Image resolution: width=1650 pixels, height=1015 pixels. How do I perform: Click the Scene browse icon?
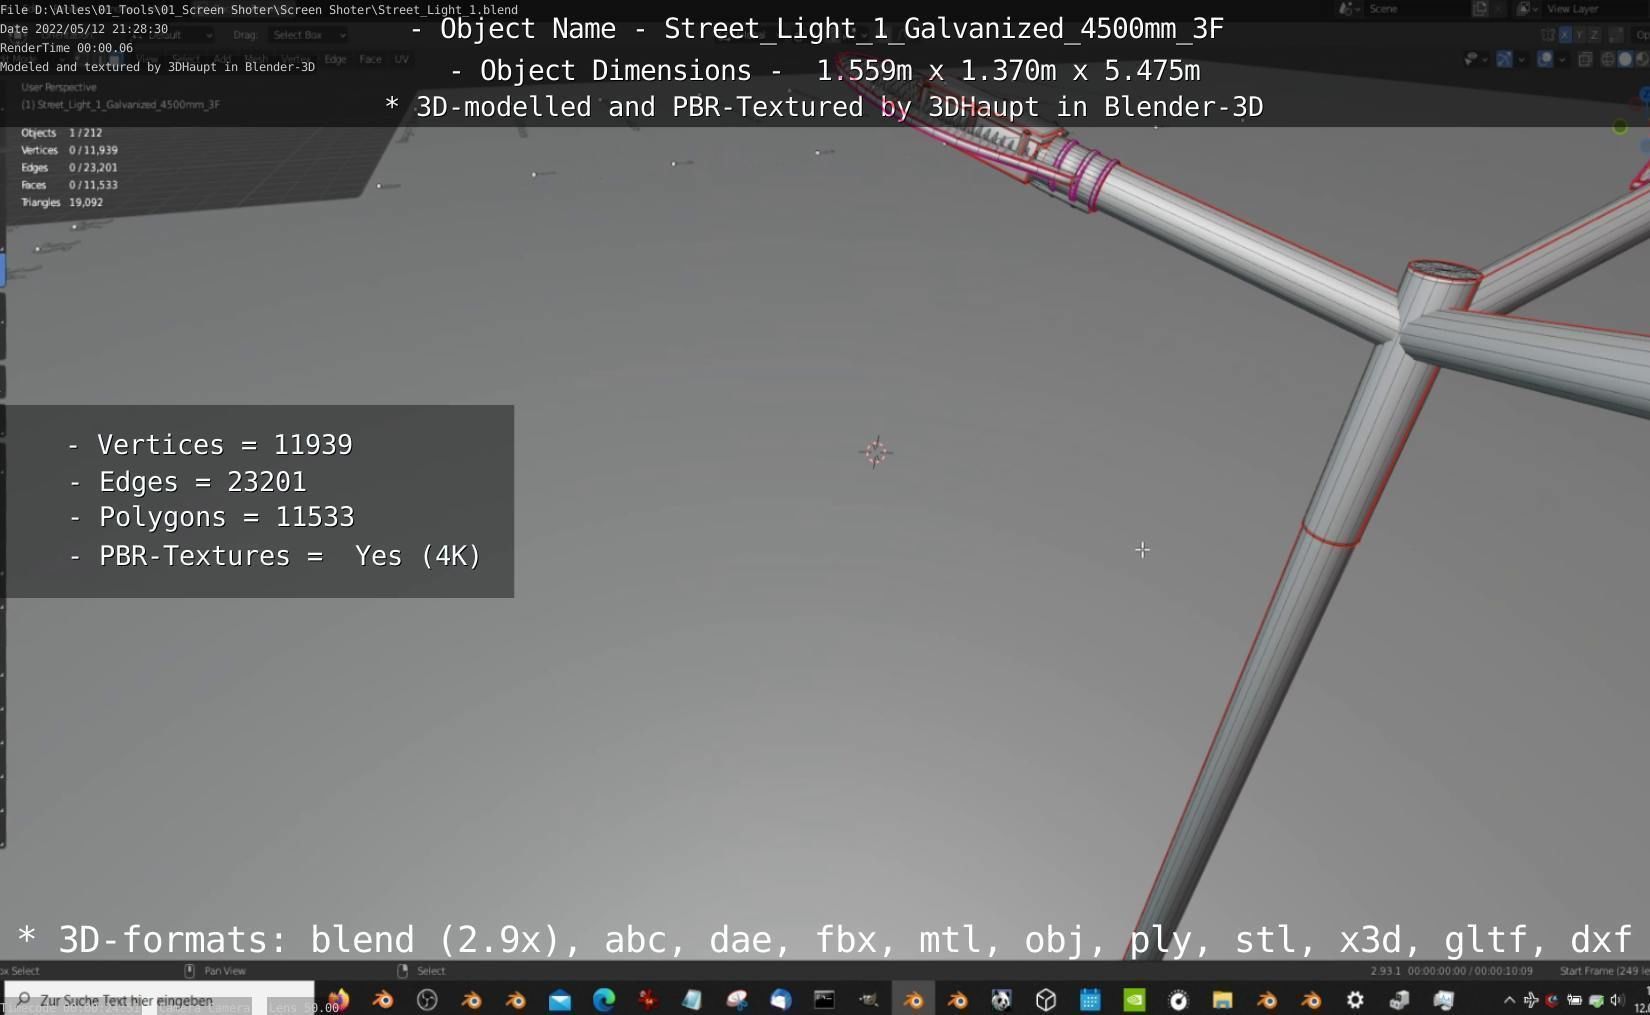(x=1349, y=9)
